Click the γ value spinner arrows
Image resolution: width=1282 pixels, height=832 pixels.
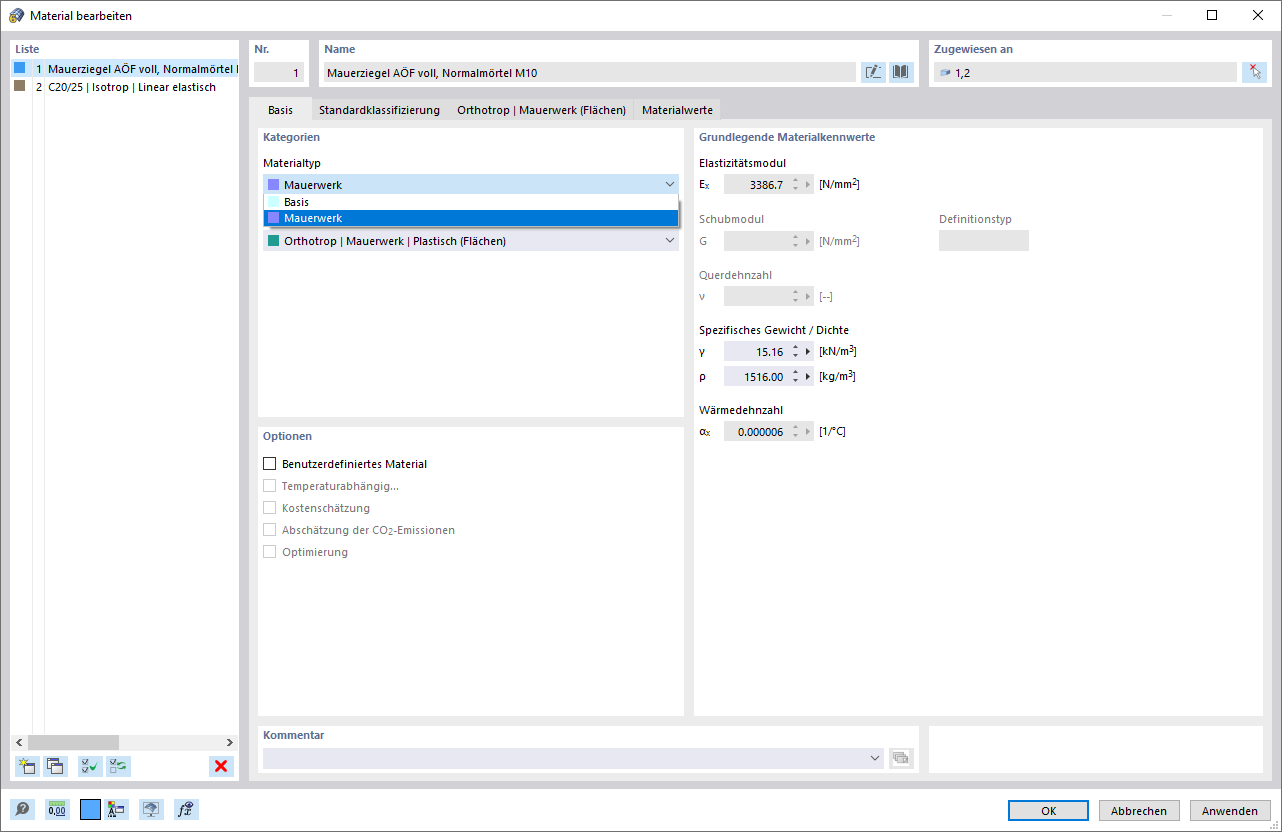795,352
